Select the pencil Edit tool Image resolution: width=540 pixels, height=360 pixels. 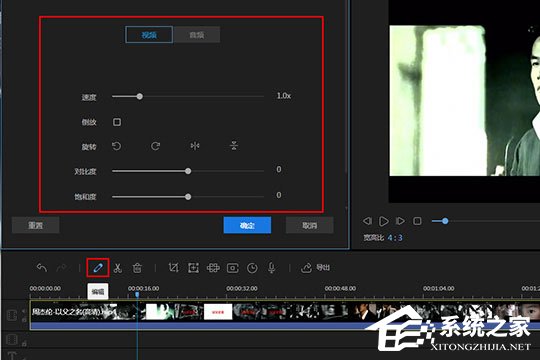[98, 268]
